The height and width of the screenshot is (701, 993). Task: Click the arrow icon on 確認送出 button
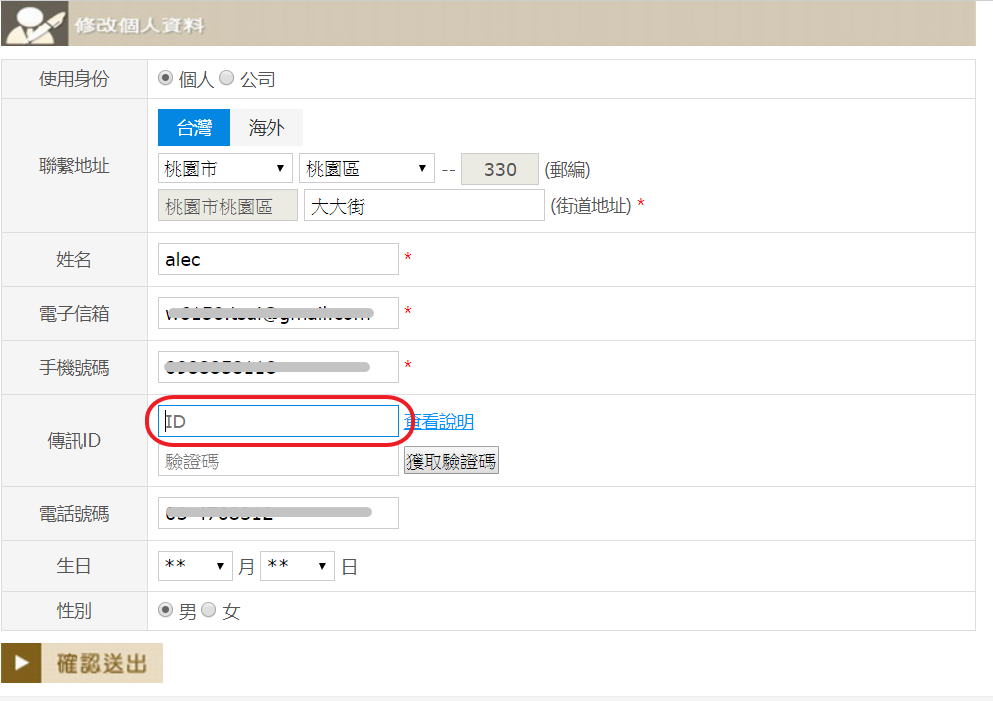[21, 663]
